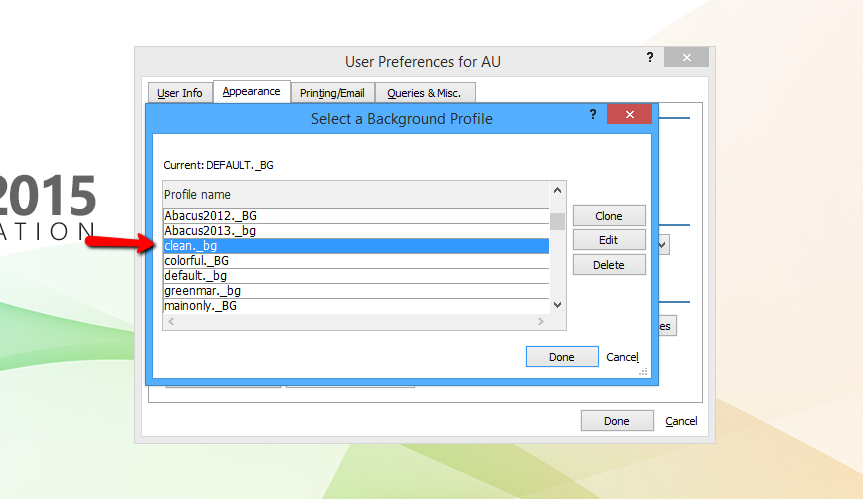The width and height of the screenshot is (863, 499).
Task: Pick the mainonly._BG profile
Action: coord(356,305)
